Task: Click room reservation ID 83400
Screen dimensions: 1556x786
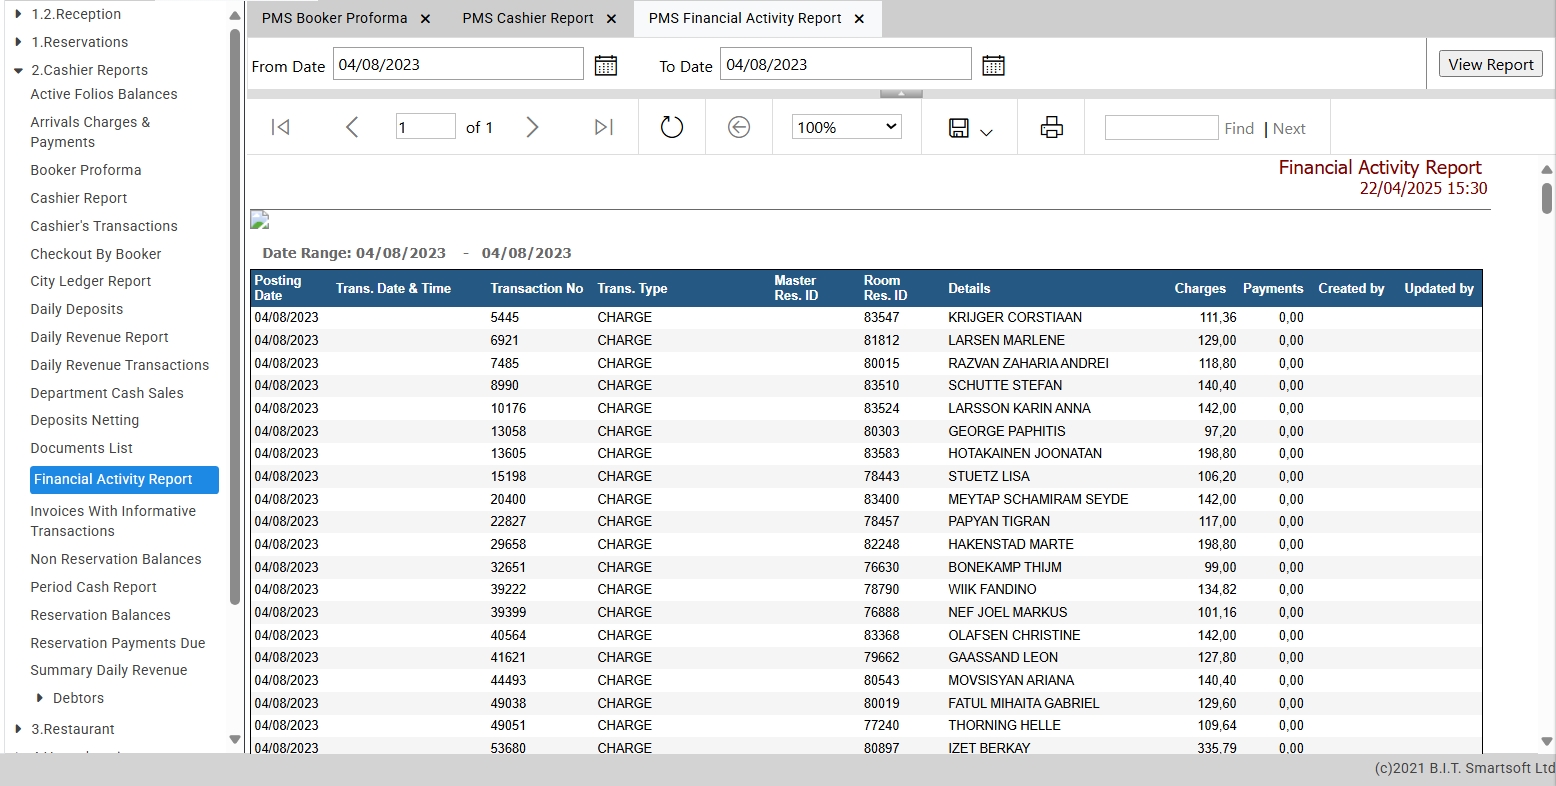Action: 882,499
